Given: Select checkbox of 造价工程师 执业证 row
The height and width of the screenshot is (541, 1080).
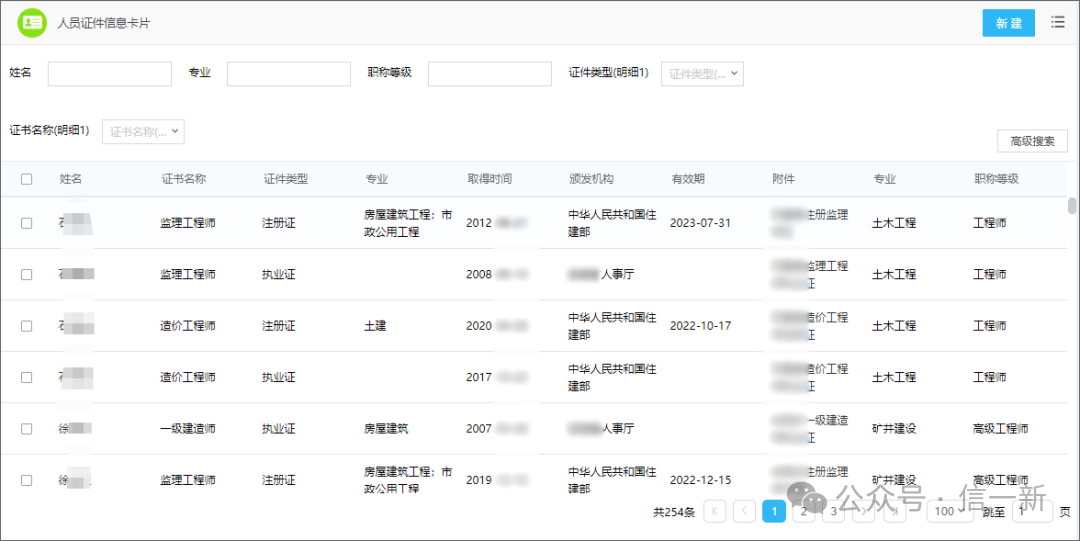Looking at the screenshot, I should coord(26,378).
